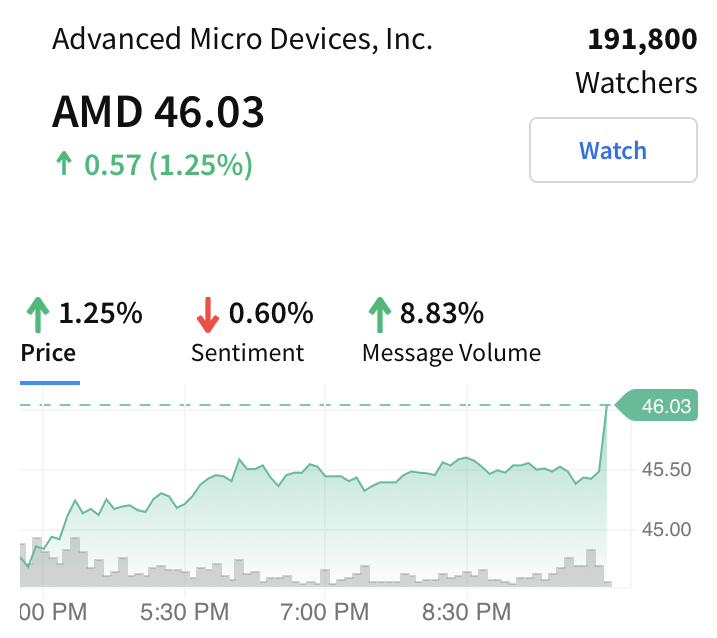
Task: Select the Price tab label
Action: point(48,353)
